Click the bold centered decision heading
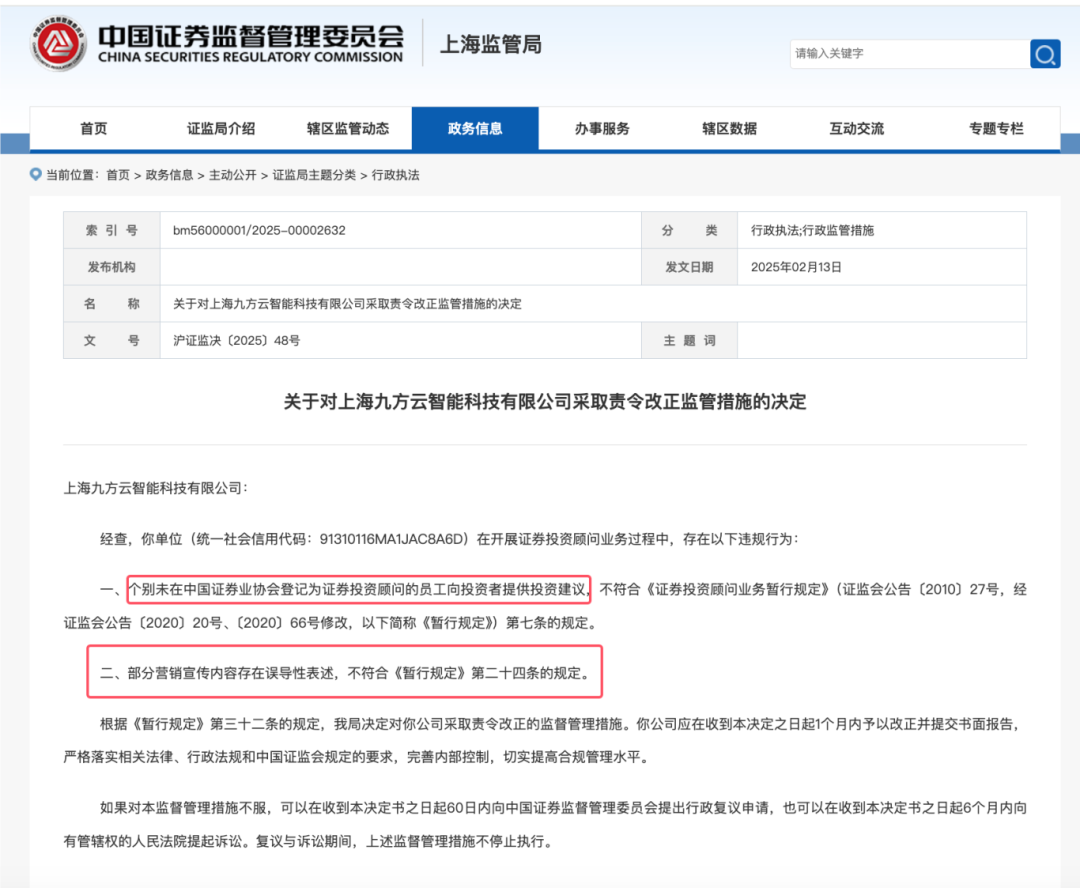 pos(545,402)
